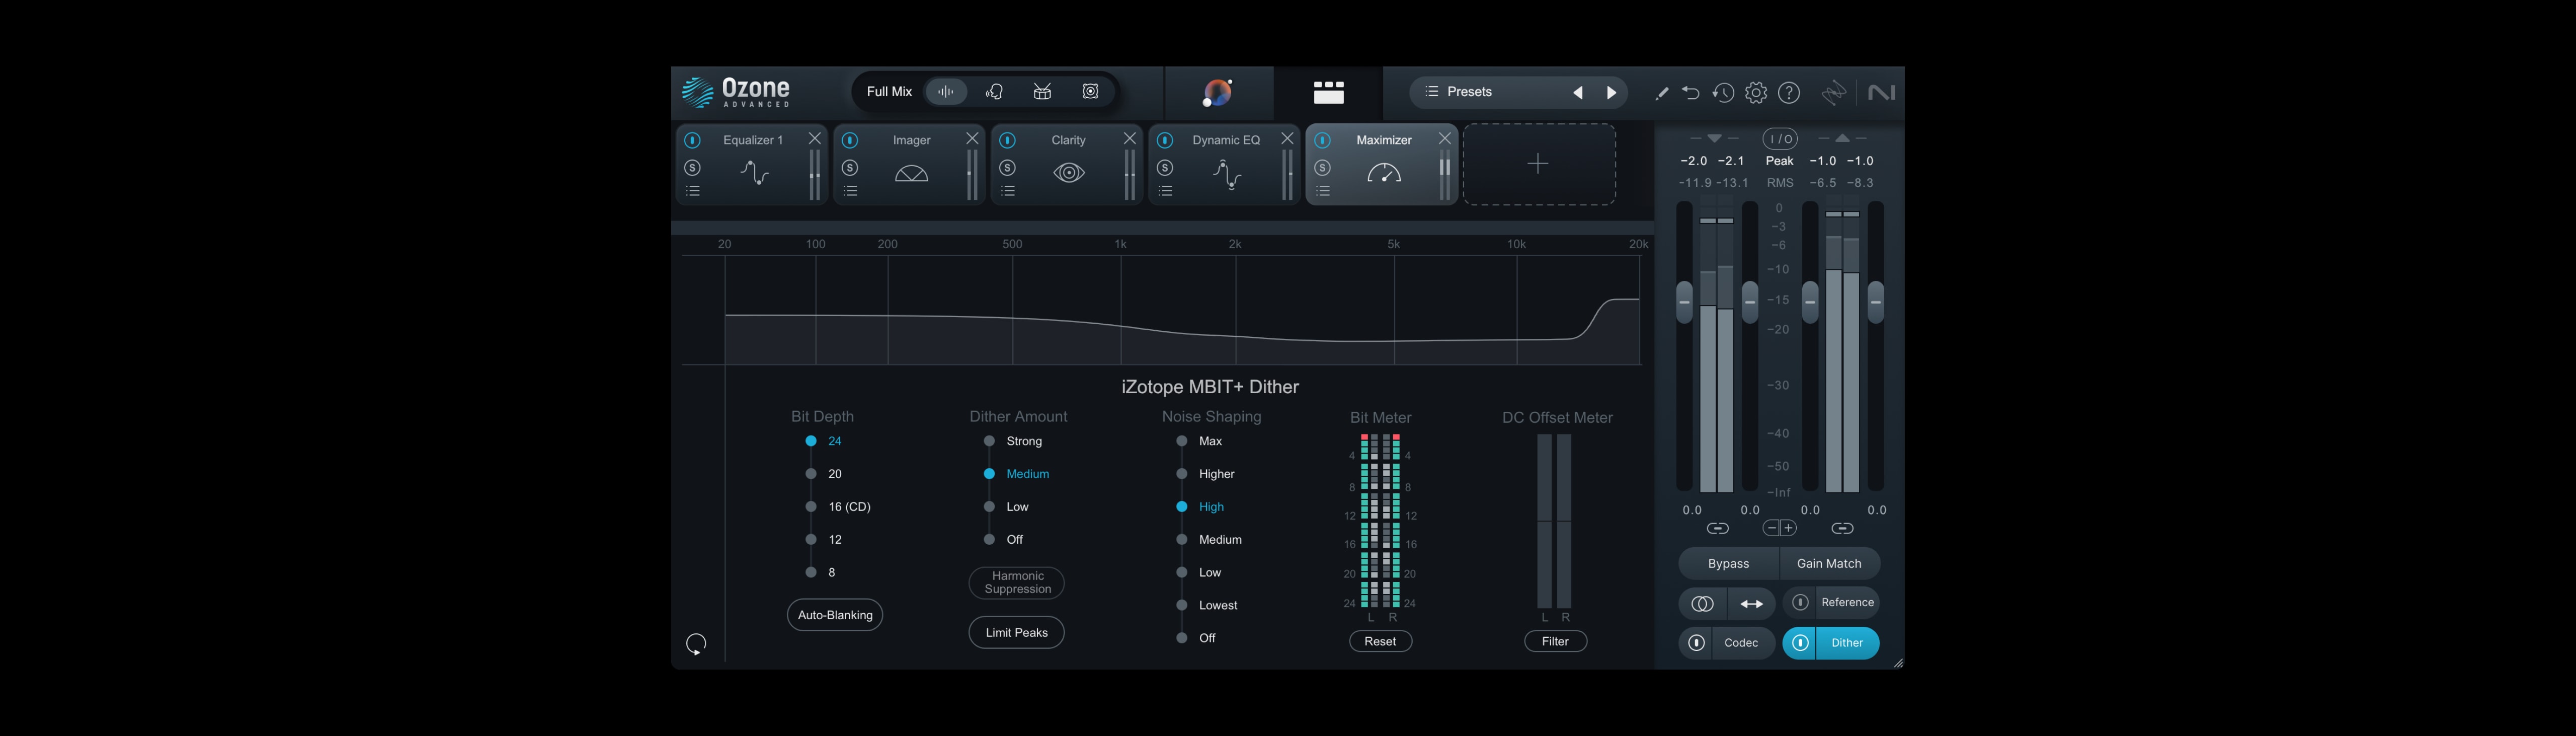Click the Harmonic Suppression button
The image size is (2576, 736).
[x=1017, y=583]
